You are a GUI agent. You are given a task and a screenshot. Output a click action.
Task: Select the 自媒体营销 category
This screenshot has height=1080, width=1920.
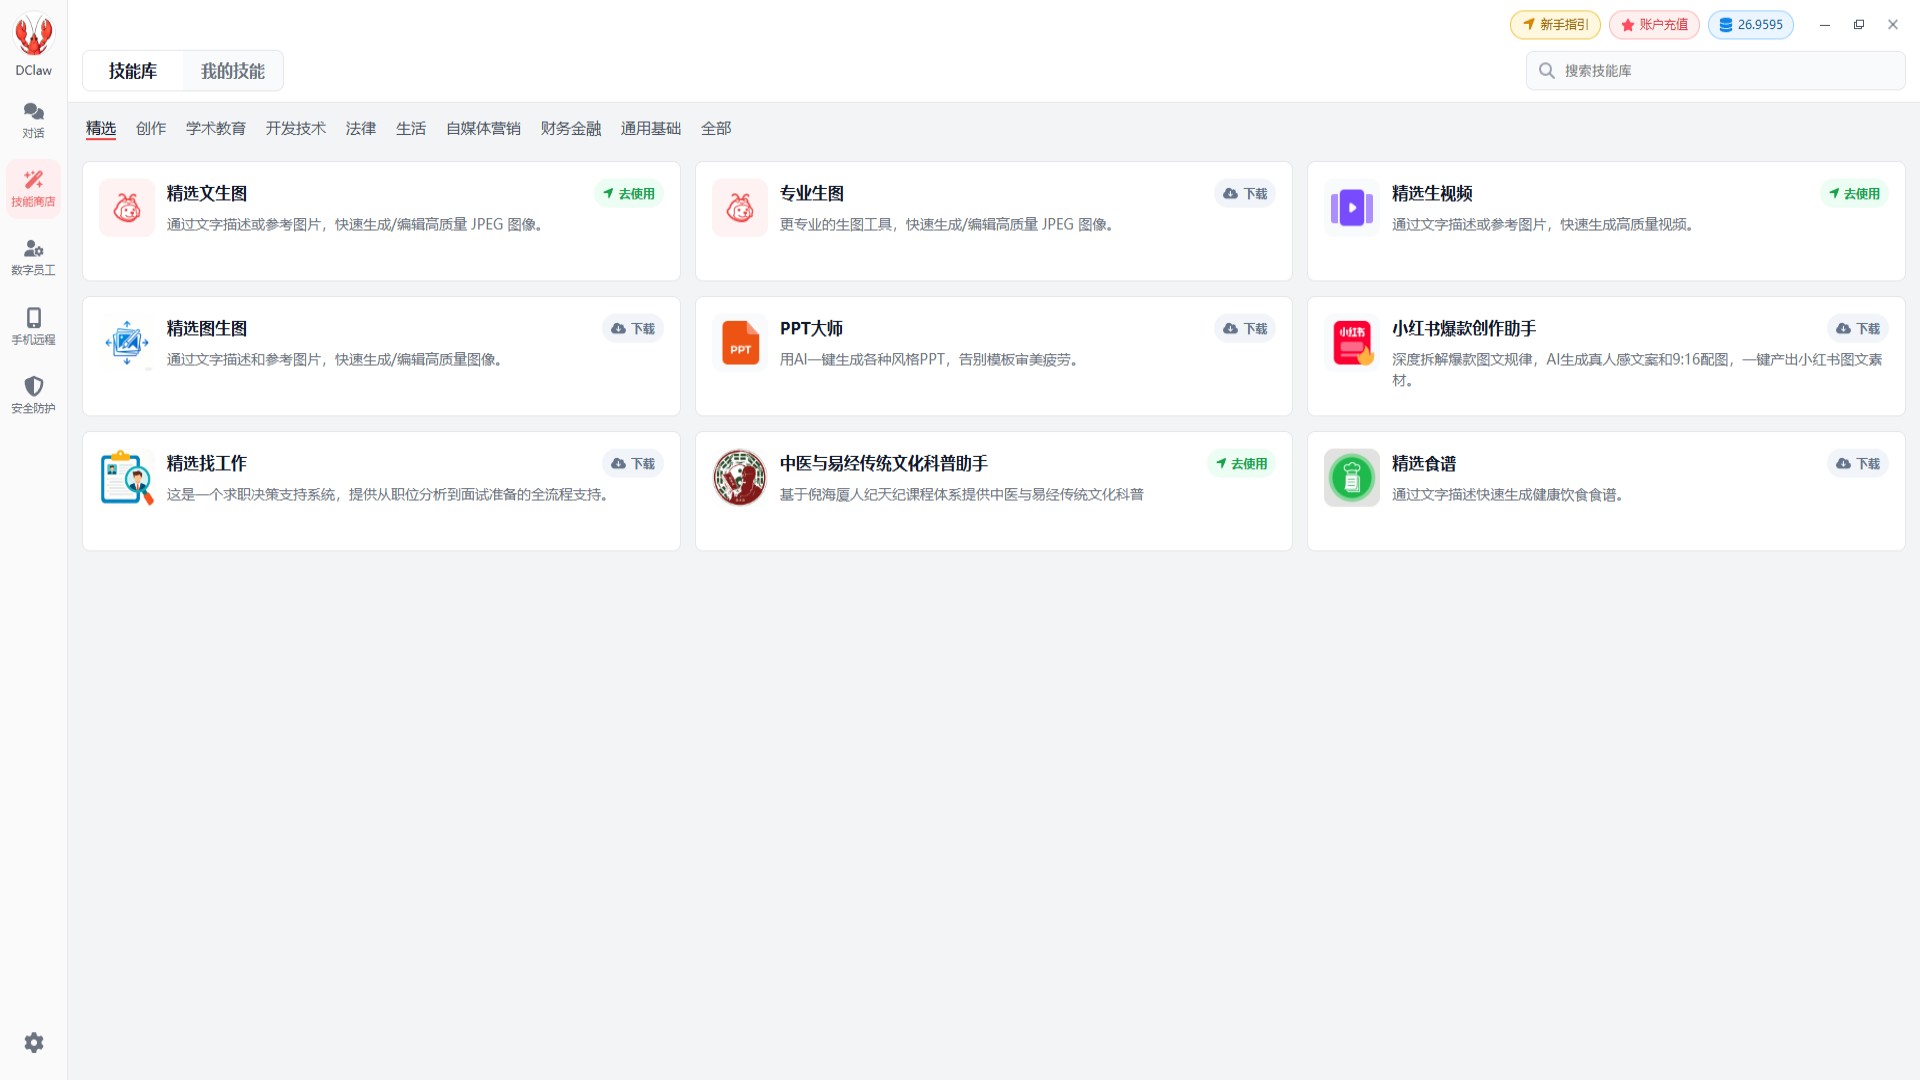click(483, 128)
